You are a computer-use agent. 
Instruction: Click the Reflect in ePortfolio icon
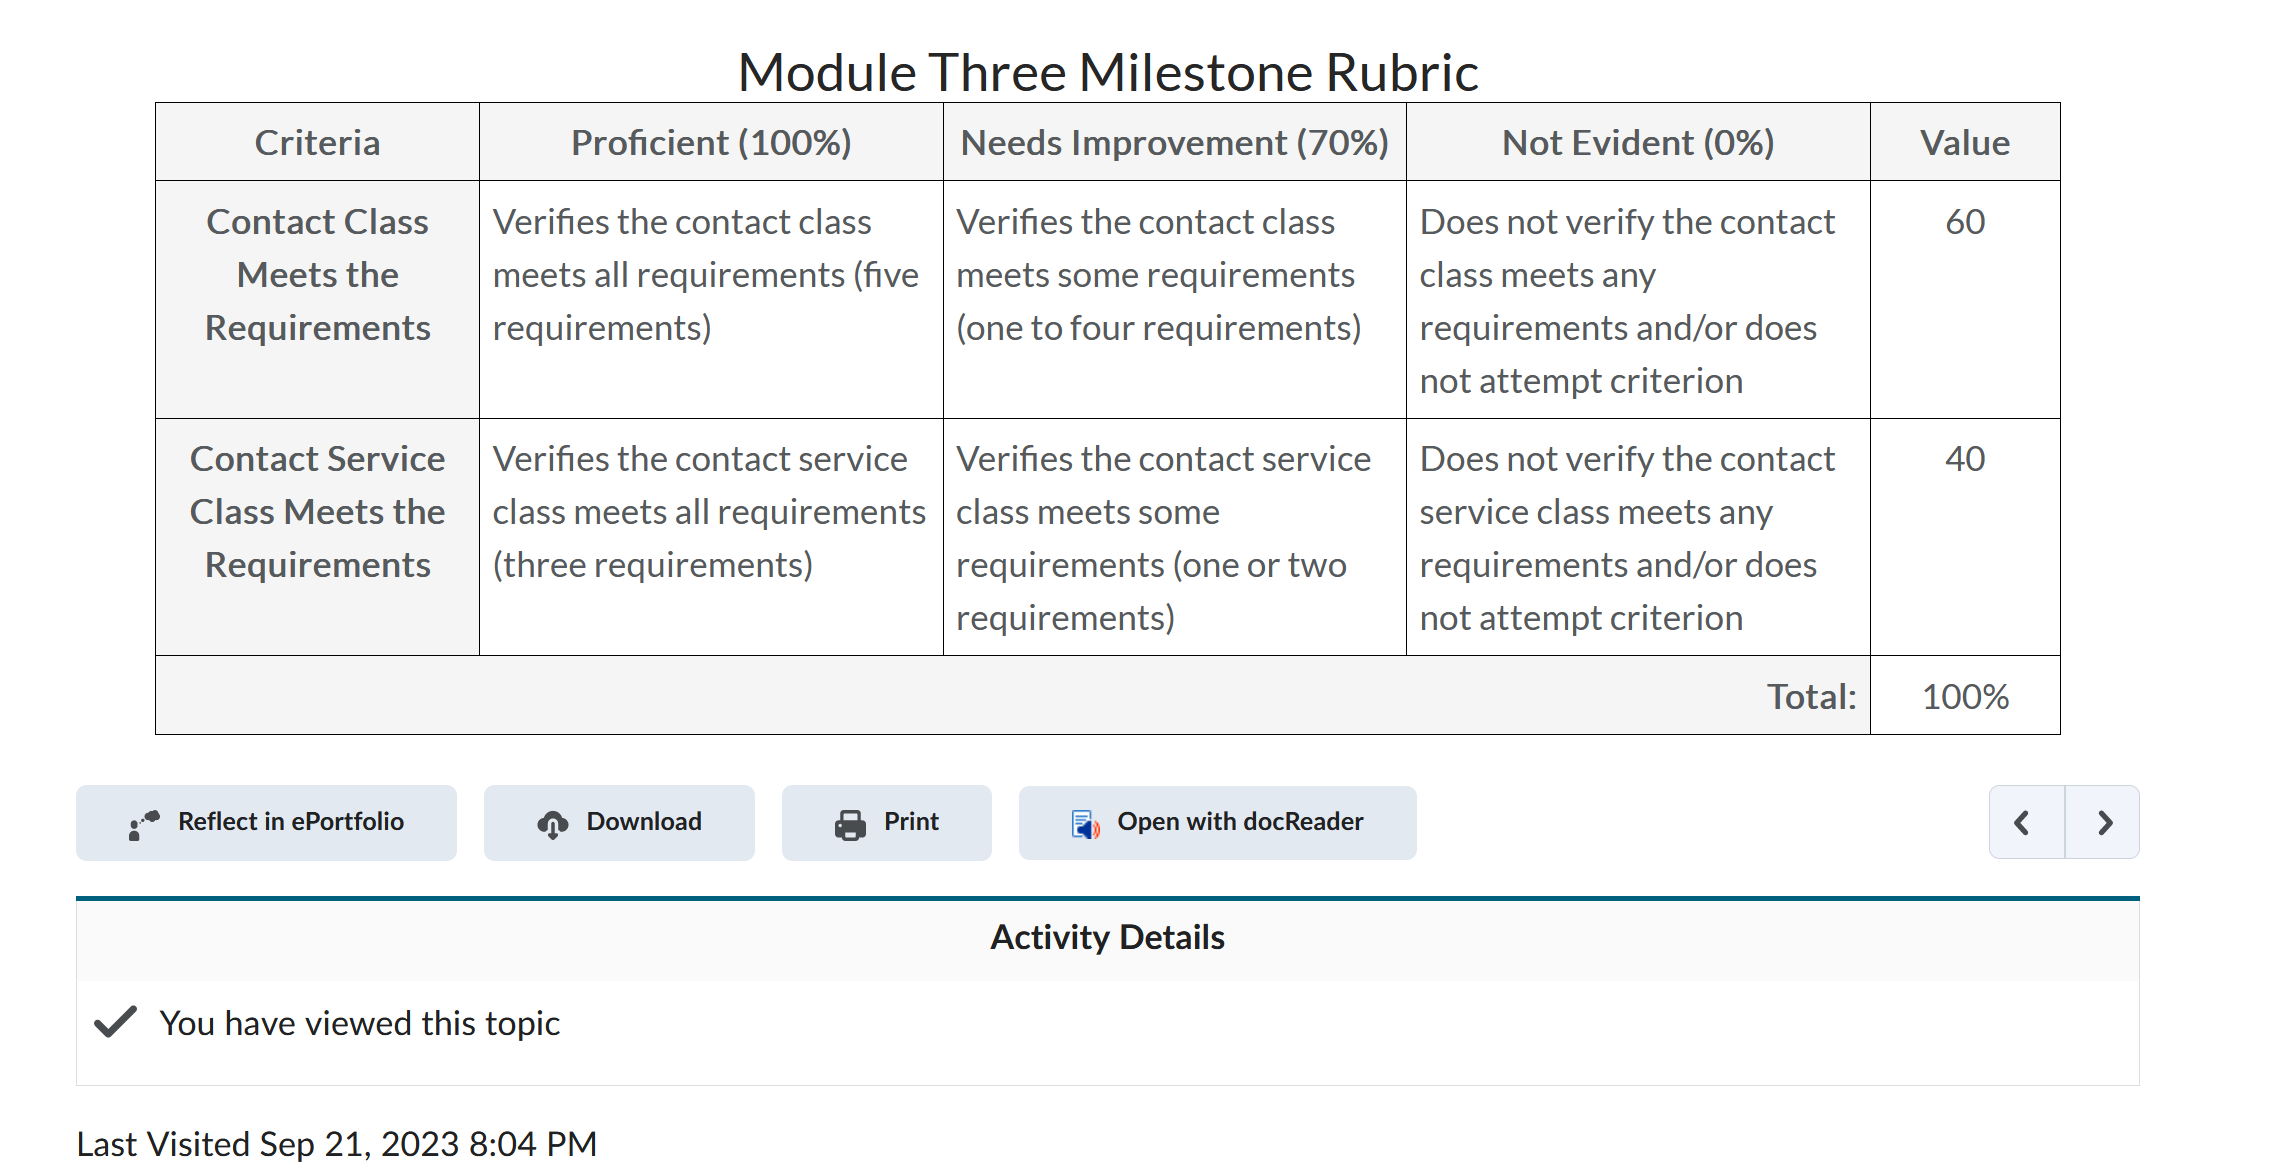[x=143, y=822]
